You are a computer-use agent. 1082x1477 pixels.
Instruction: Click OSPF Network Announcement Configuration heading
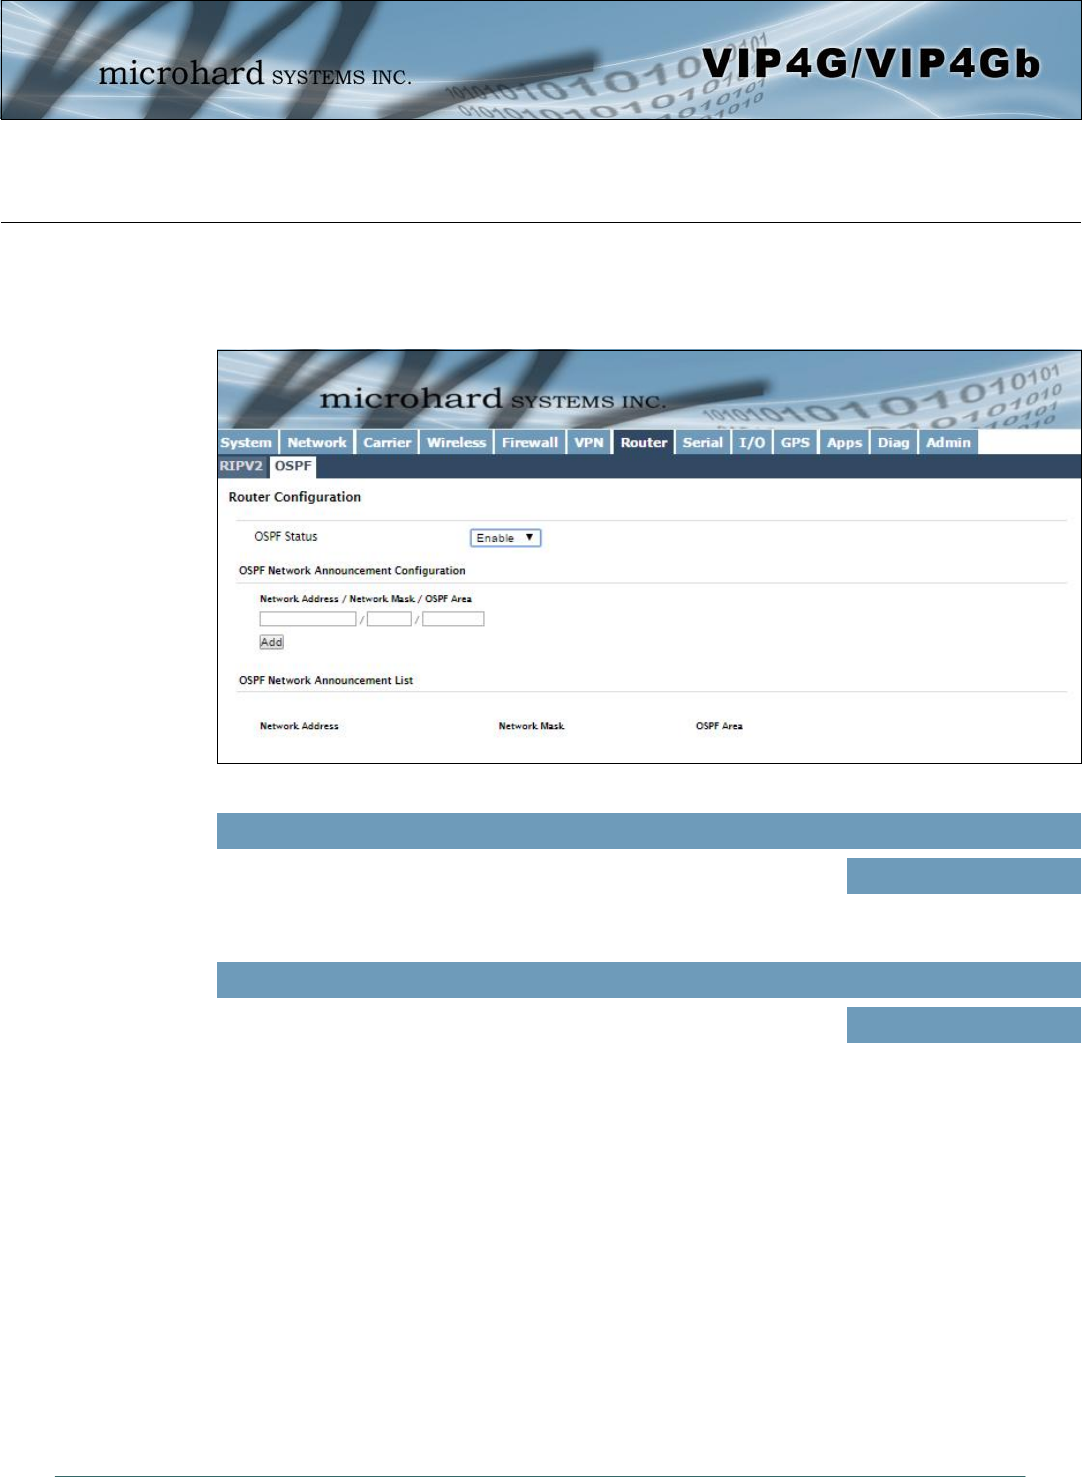[x=352, y=571]
